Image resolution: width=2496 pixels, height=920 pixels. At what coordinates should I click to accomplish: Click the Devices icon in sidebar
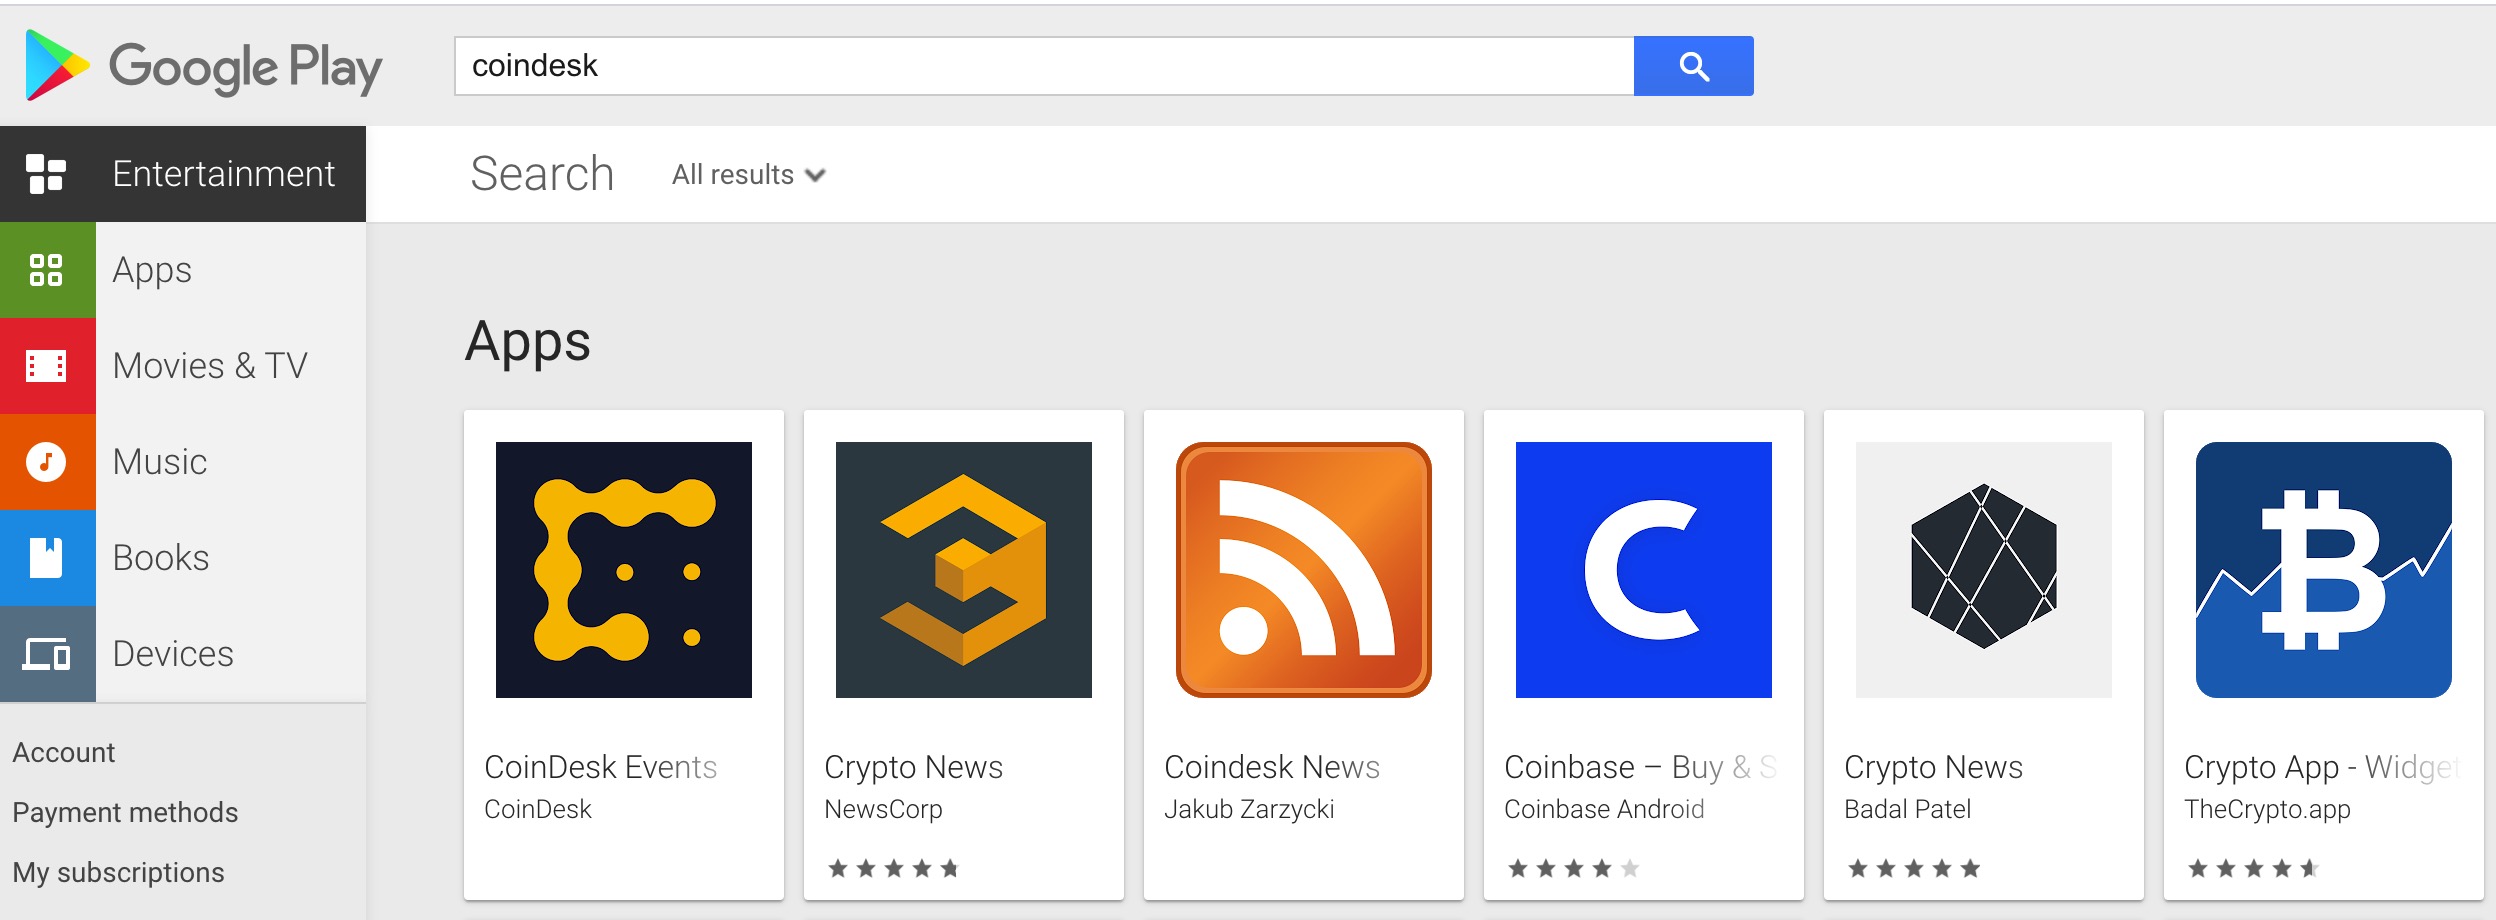click(47, 654)
